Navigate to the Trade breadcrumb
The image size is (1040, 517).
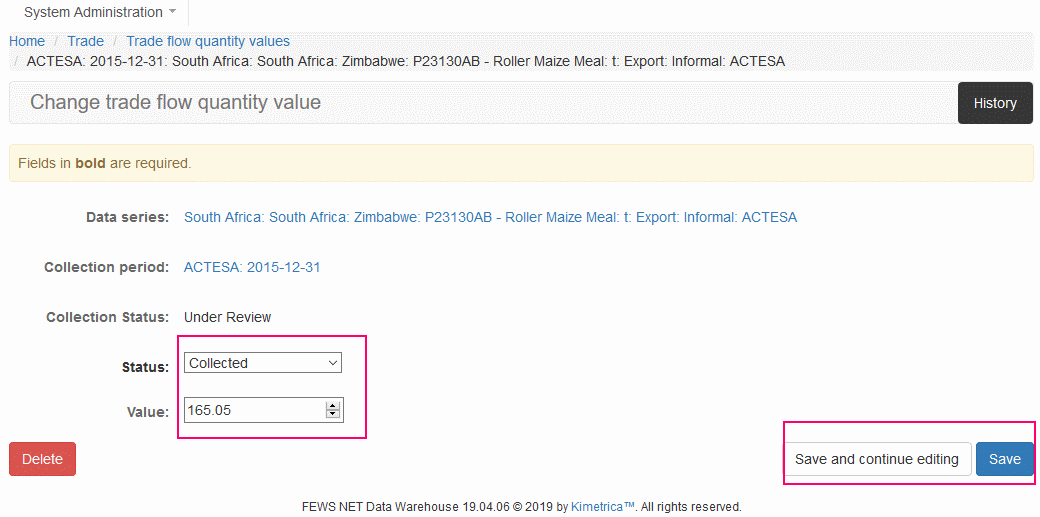point(85,41)
